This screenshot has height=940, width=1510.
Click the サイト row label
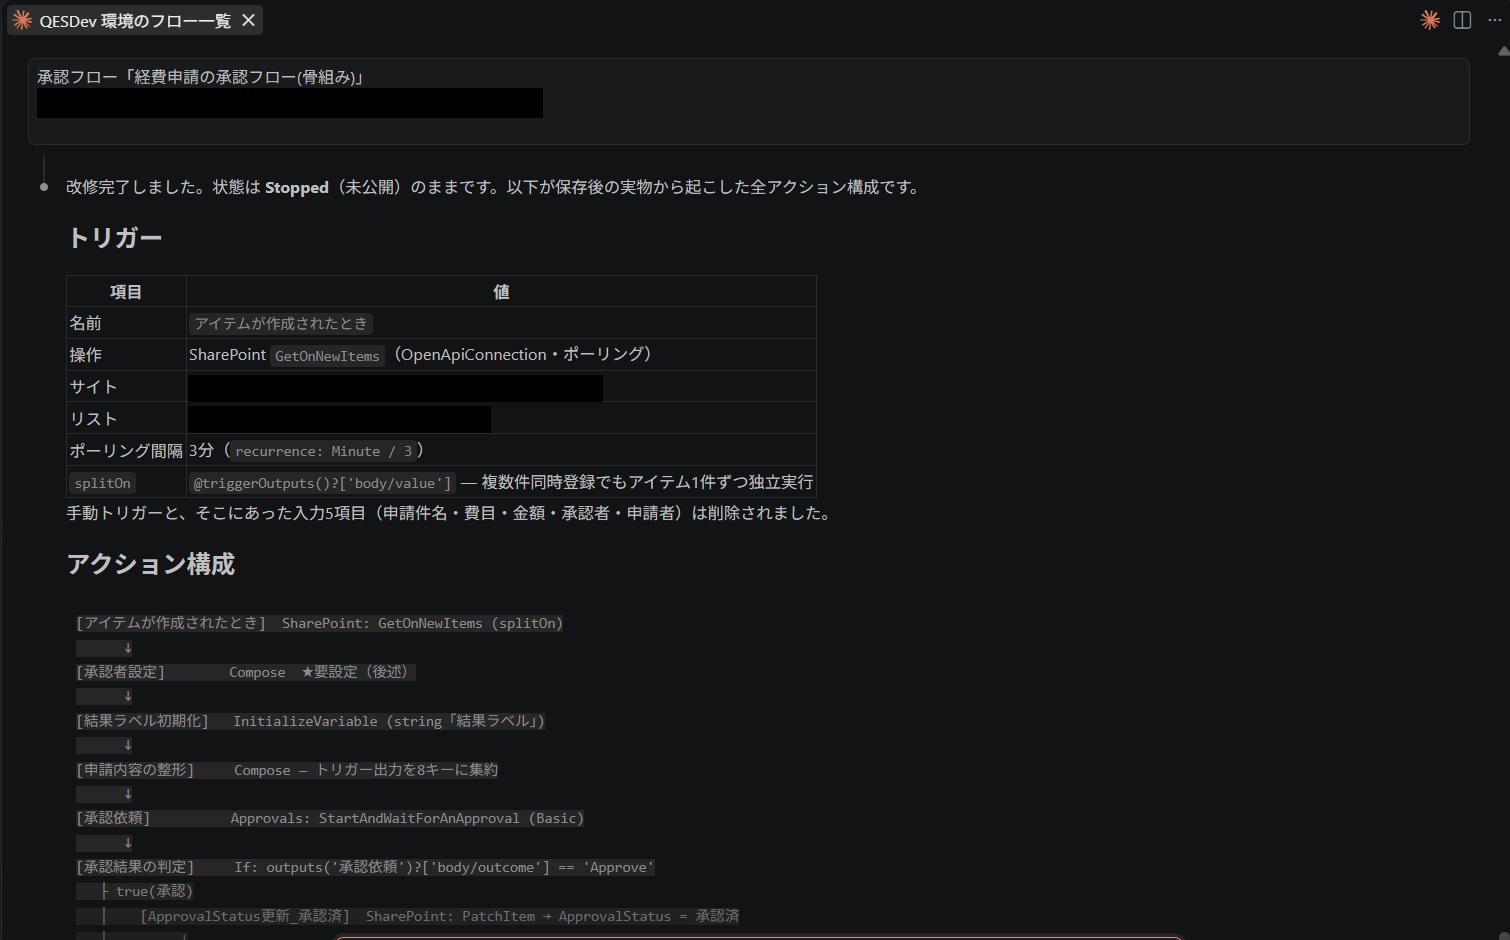point(93,387)
